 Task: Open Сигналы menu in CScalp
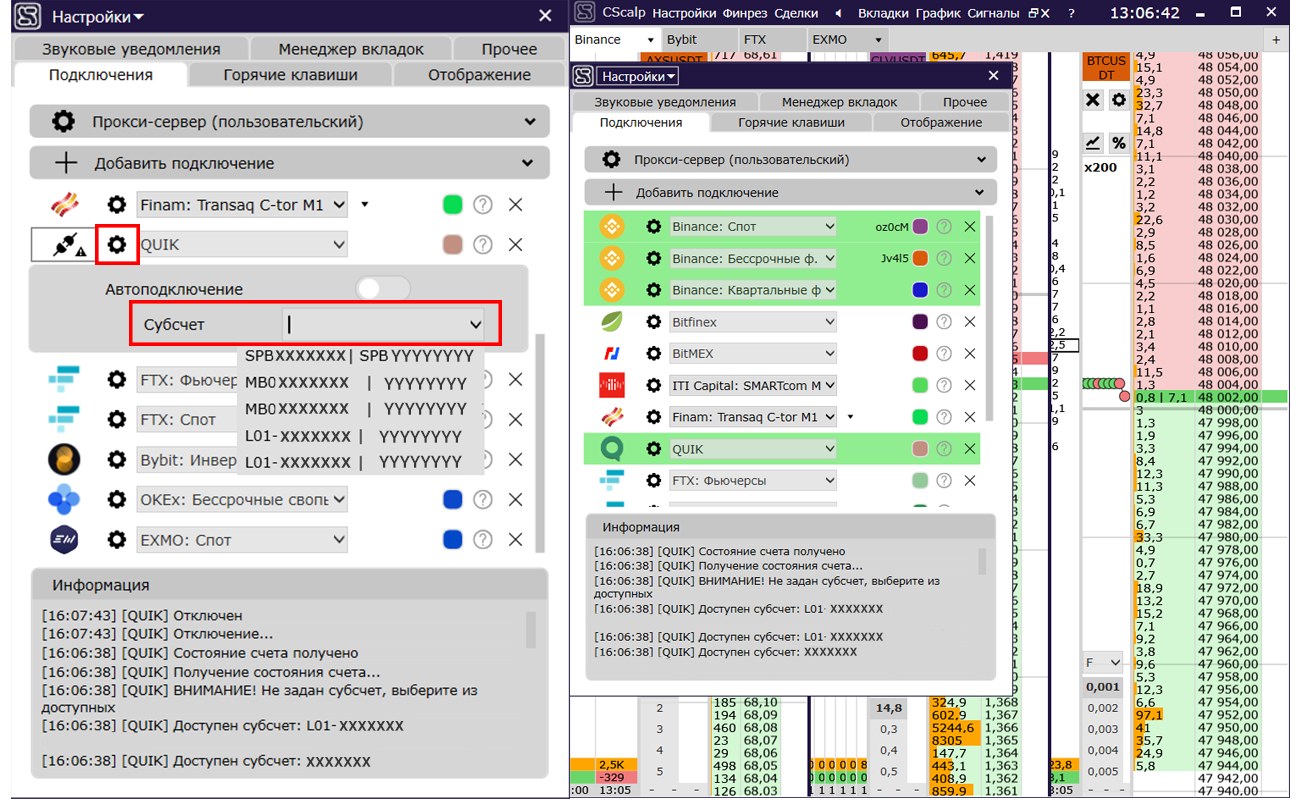pyautogui.click(x=993, y=13)
